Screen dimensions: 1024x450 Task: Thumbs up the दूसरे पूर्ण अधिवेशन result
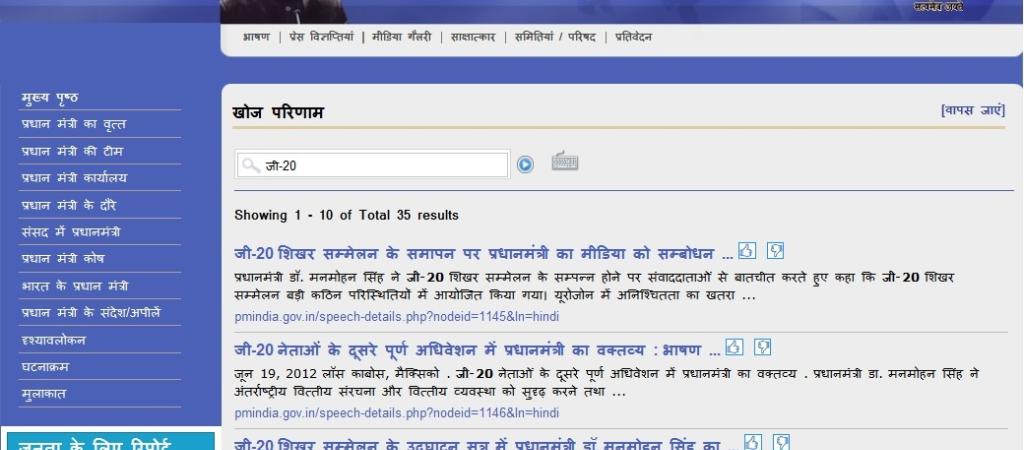point(734,347)
